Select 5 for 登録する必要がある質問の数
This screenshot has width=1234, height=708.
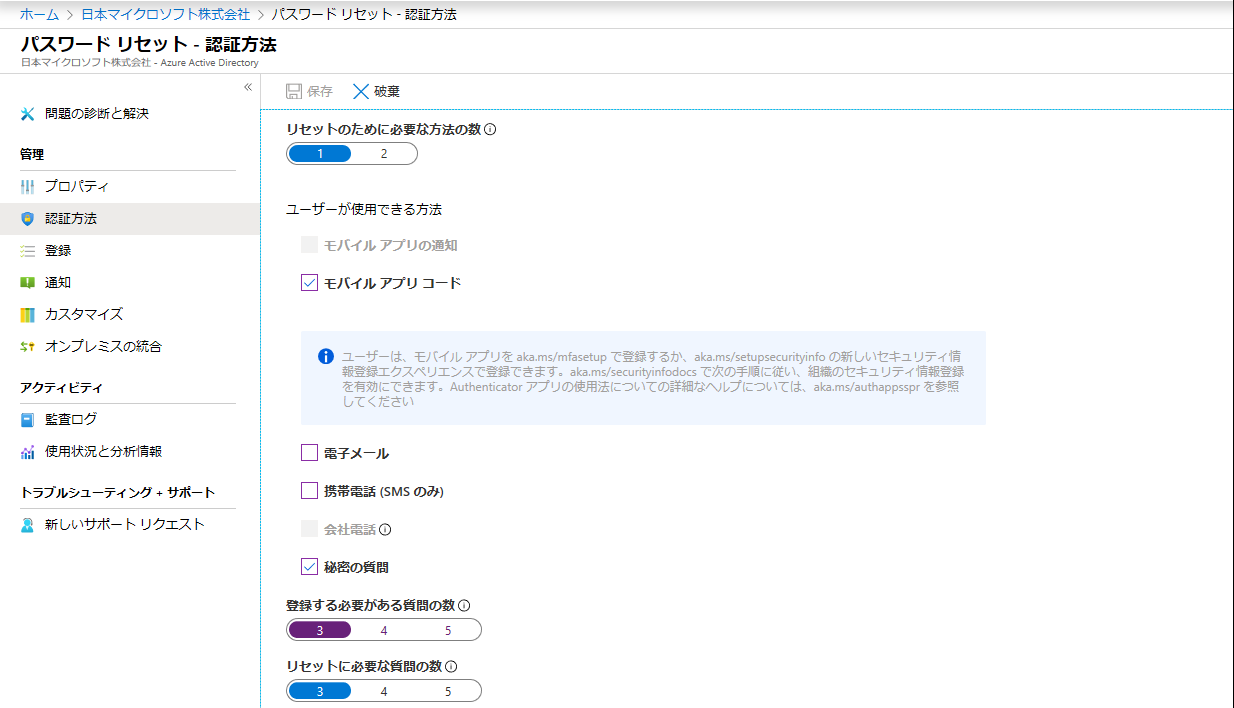448,631
